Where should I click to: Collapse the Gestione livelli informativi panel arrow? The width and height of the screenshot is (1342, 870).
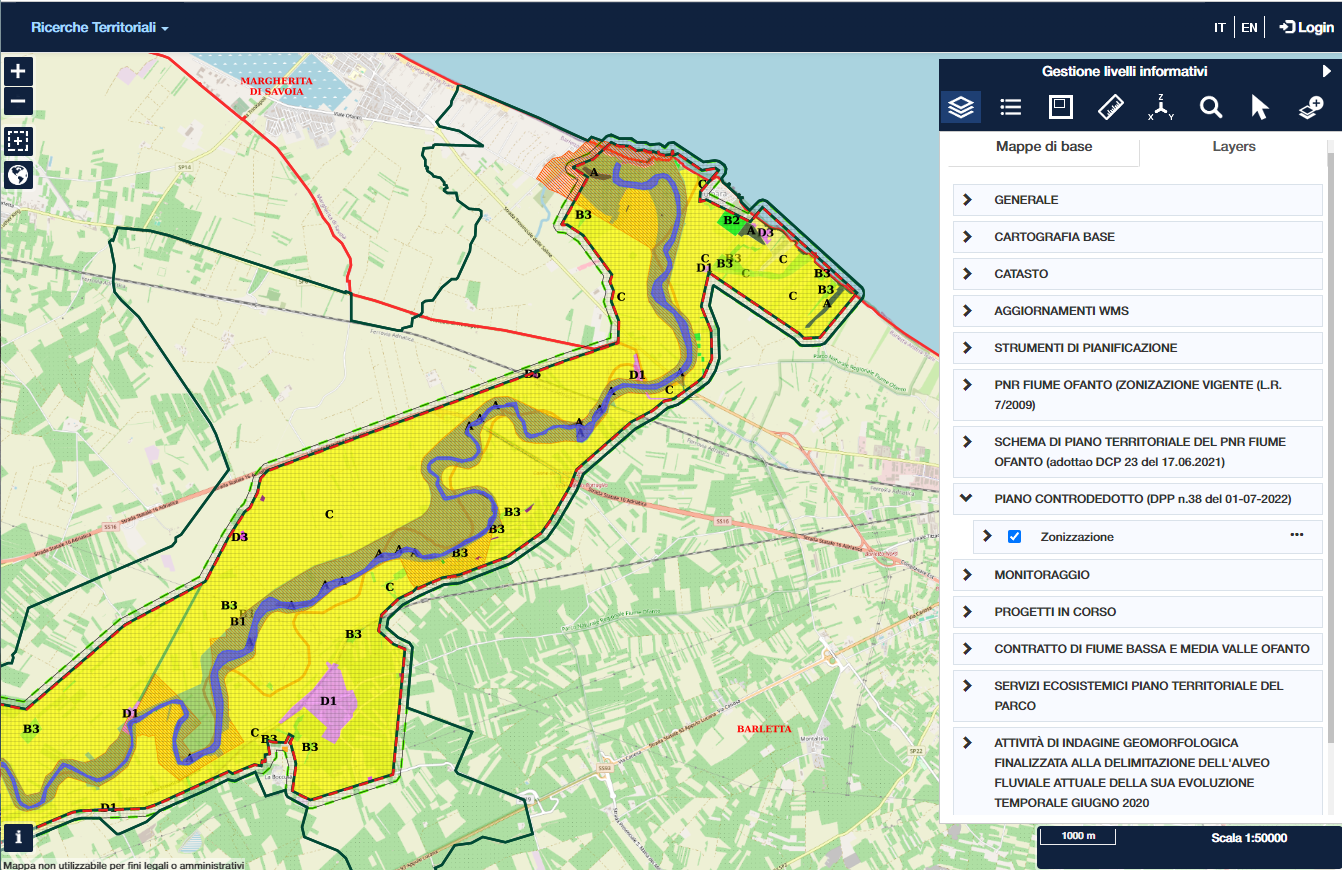tap(1326, 71)
